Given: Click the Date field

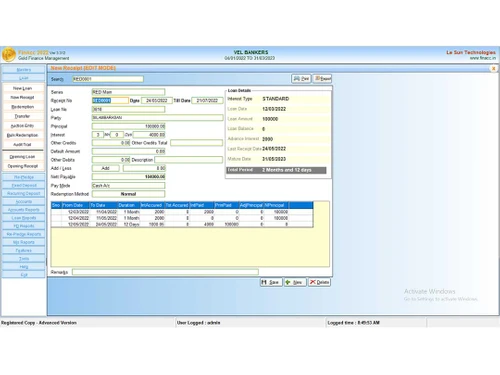Looking at the screenshot, I should pyautogui.click(x=157, y=100).
